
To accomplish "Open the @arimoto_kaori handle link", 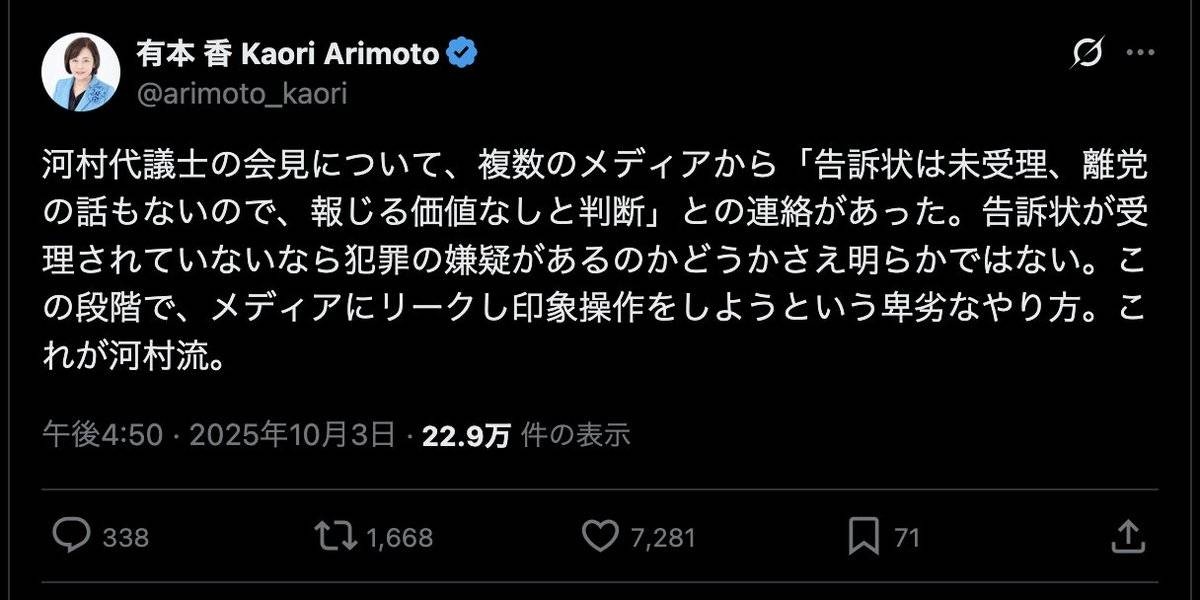I will point(242,93).
